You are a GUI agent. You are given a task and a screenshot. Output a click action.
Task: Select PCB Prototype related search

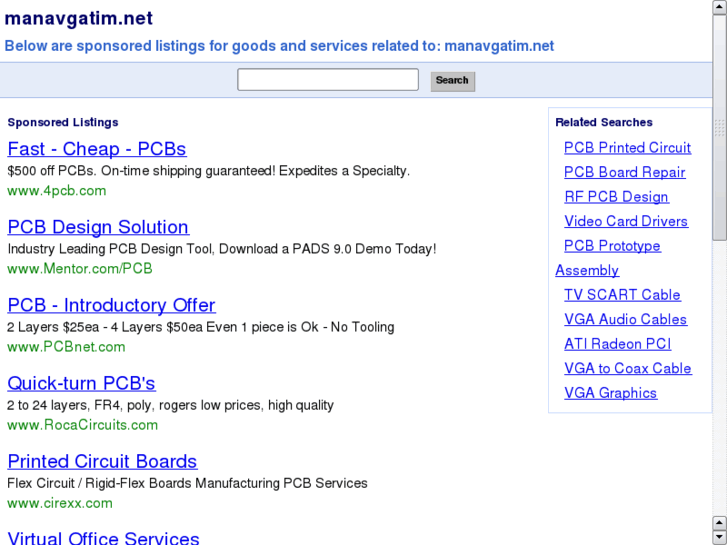612,246
